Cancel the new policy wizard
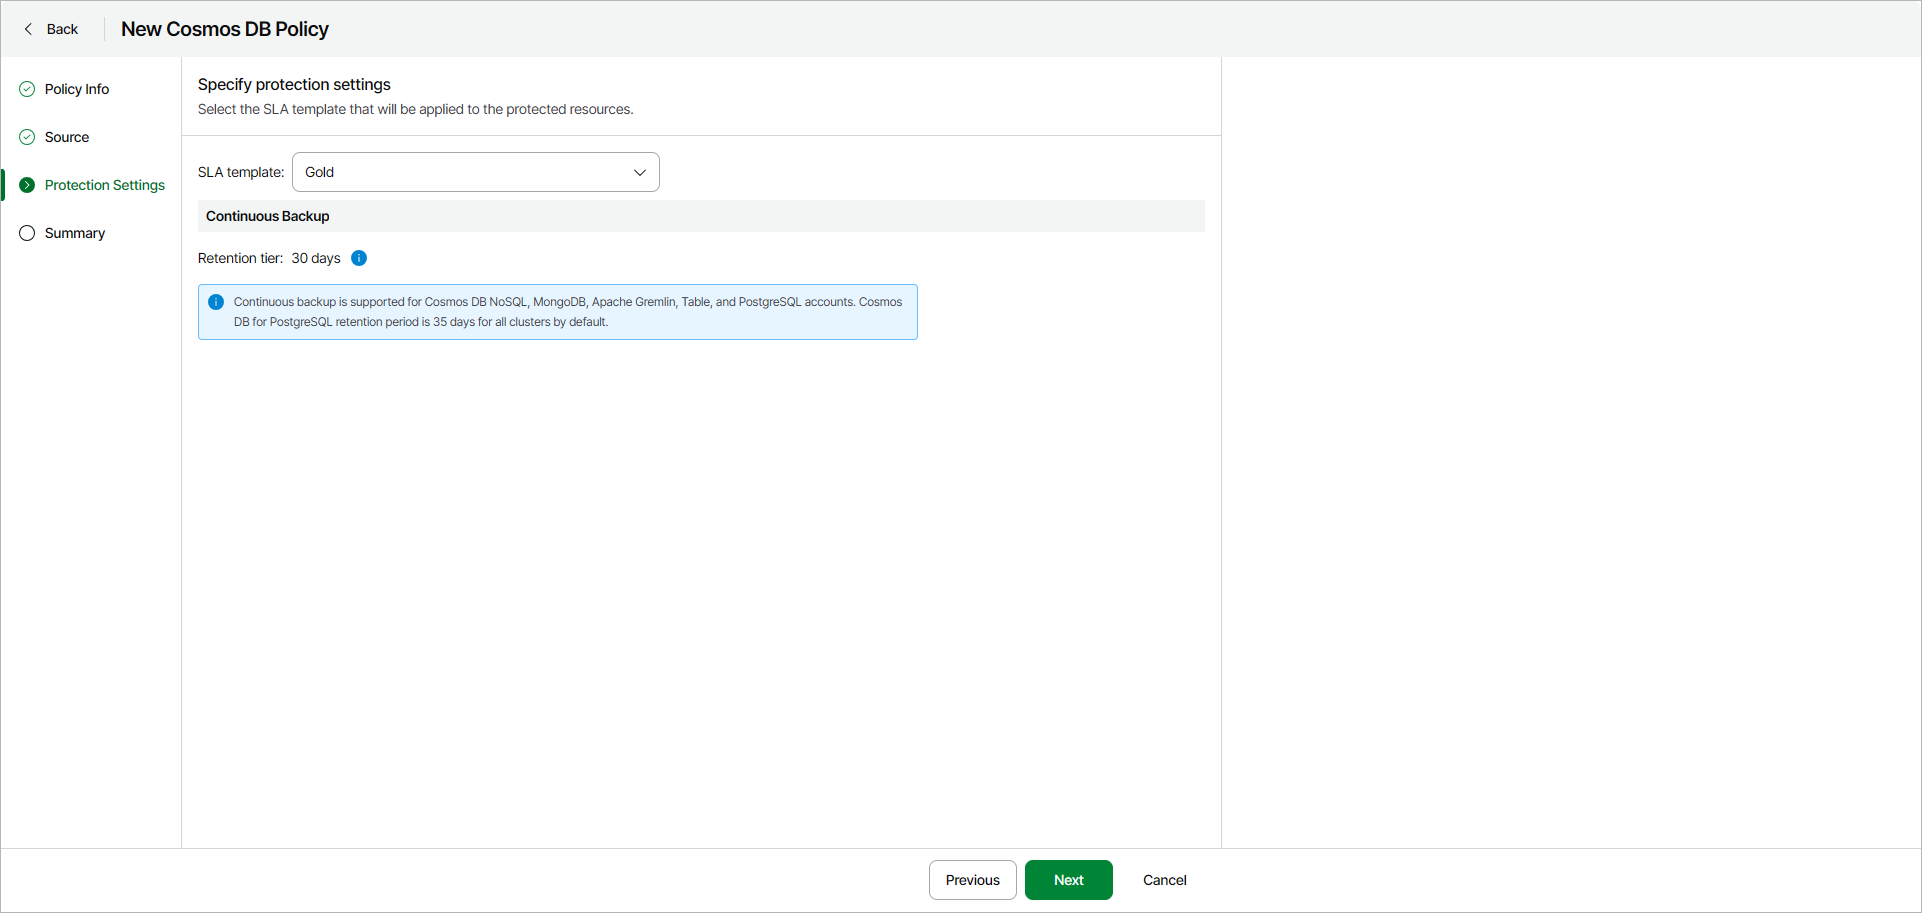This screenshot has width=1922, height=913. (x=1165, y=880)
